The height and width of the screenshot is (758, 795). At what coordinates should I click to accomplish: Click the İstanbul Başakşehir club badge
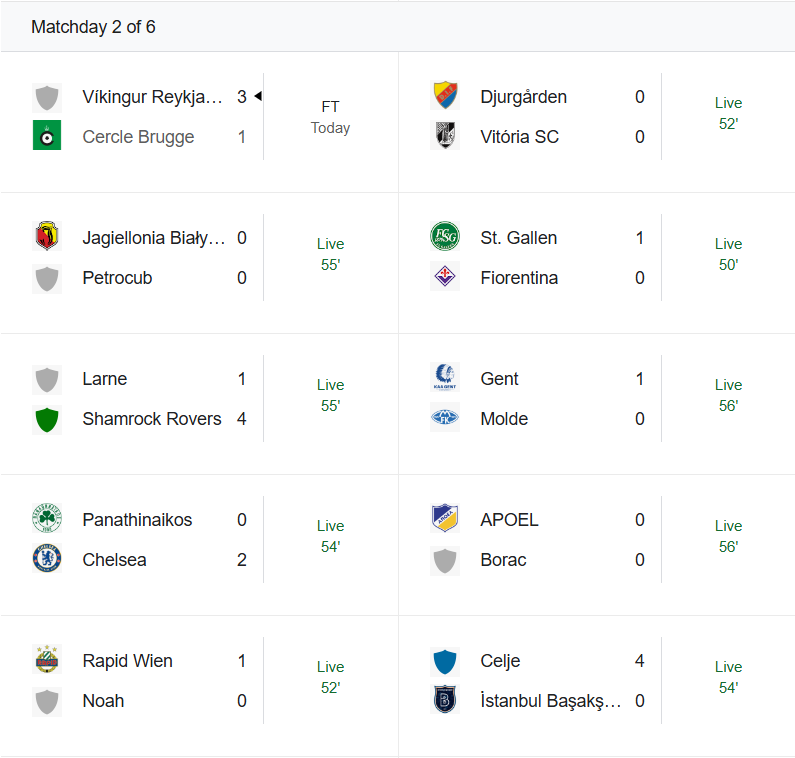(445, 700)
